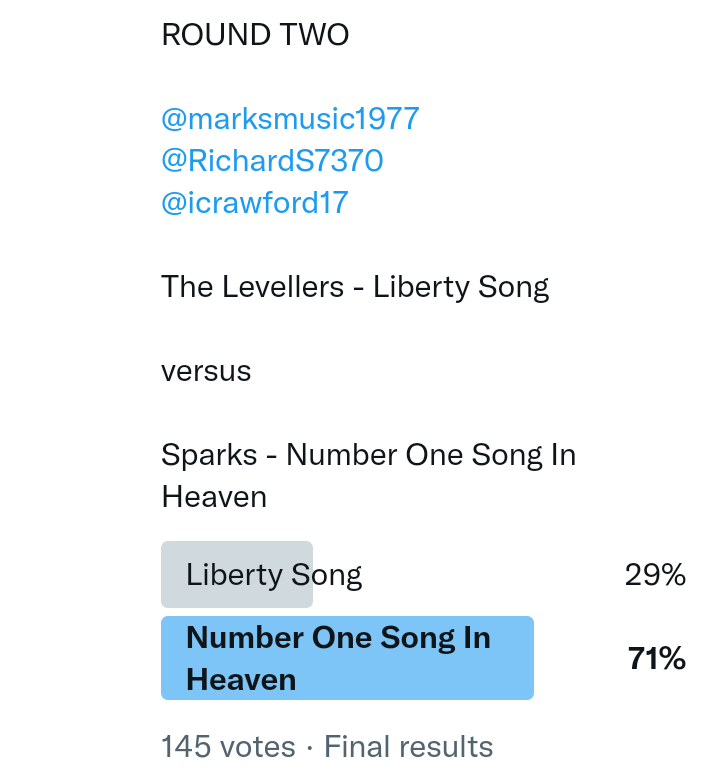Select the Number One Song In Heaven poll option
The width and height of the screenshot is (720, 773).
338,638
